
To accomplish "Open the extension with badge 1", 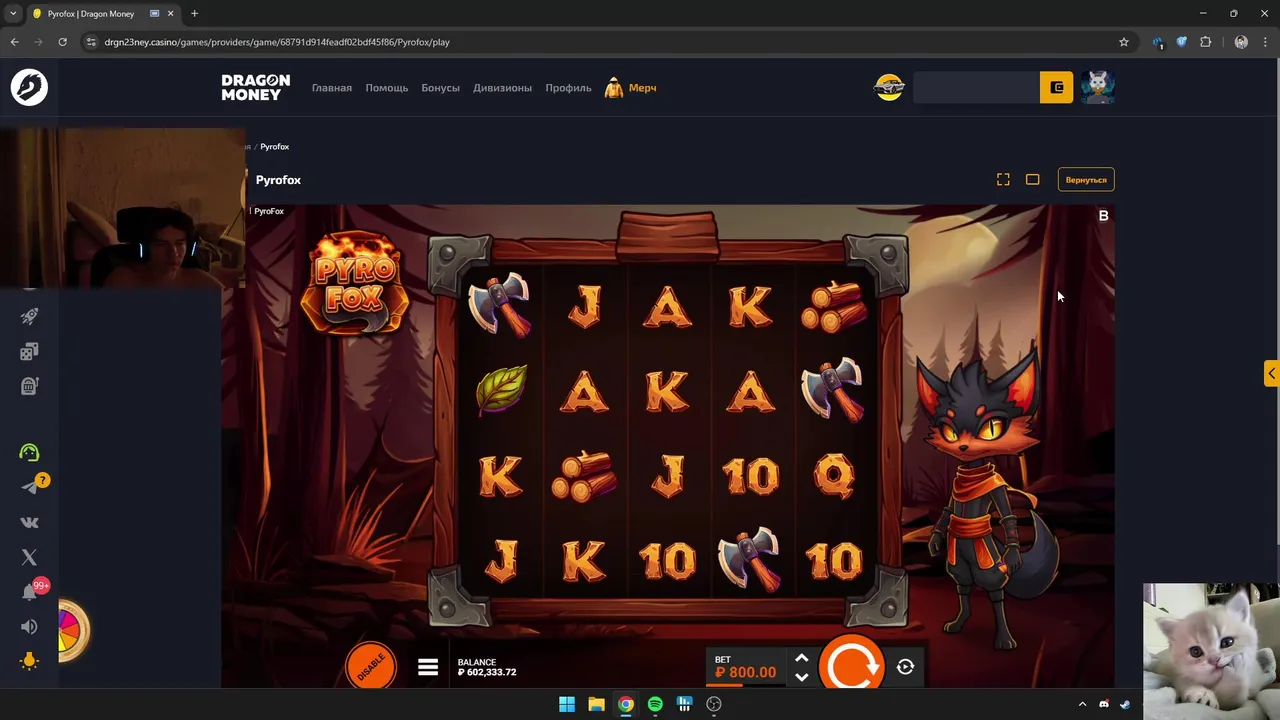I will [1158, 42].
